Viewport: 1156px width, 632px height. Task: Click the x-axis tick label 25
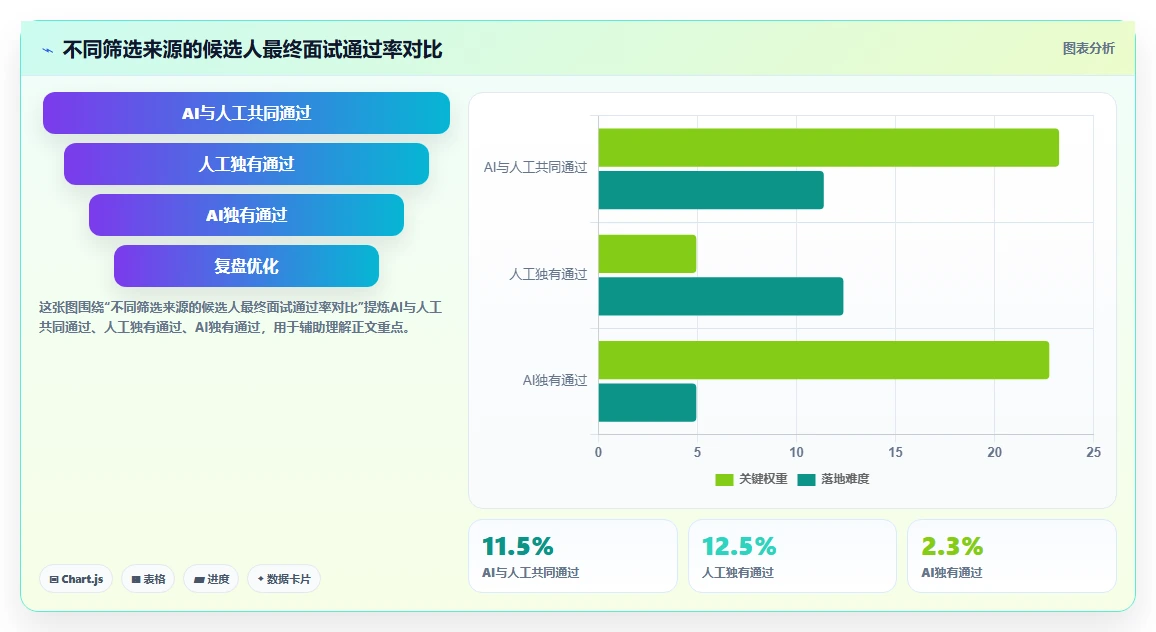click(x=1093, y=452)
